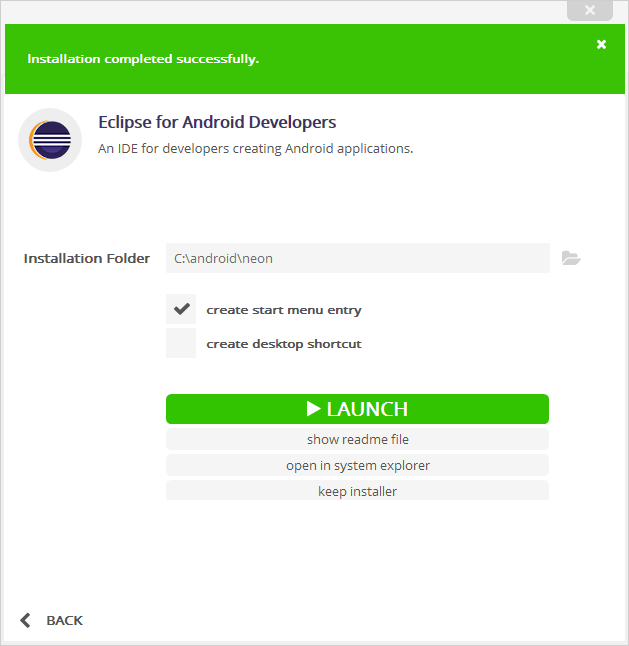
Task: Click the Eclipse for Android Developers title
Action: 217,122
